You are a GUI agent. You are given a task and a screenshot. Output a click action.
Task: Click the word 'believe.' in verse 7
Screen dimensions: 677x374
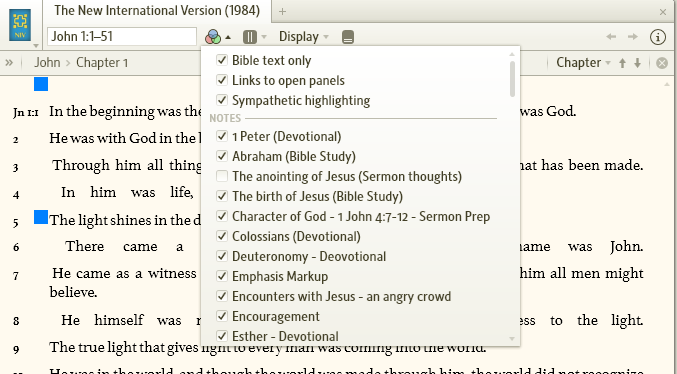coord(73,292)
